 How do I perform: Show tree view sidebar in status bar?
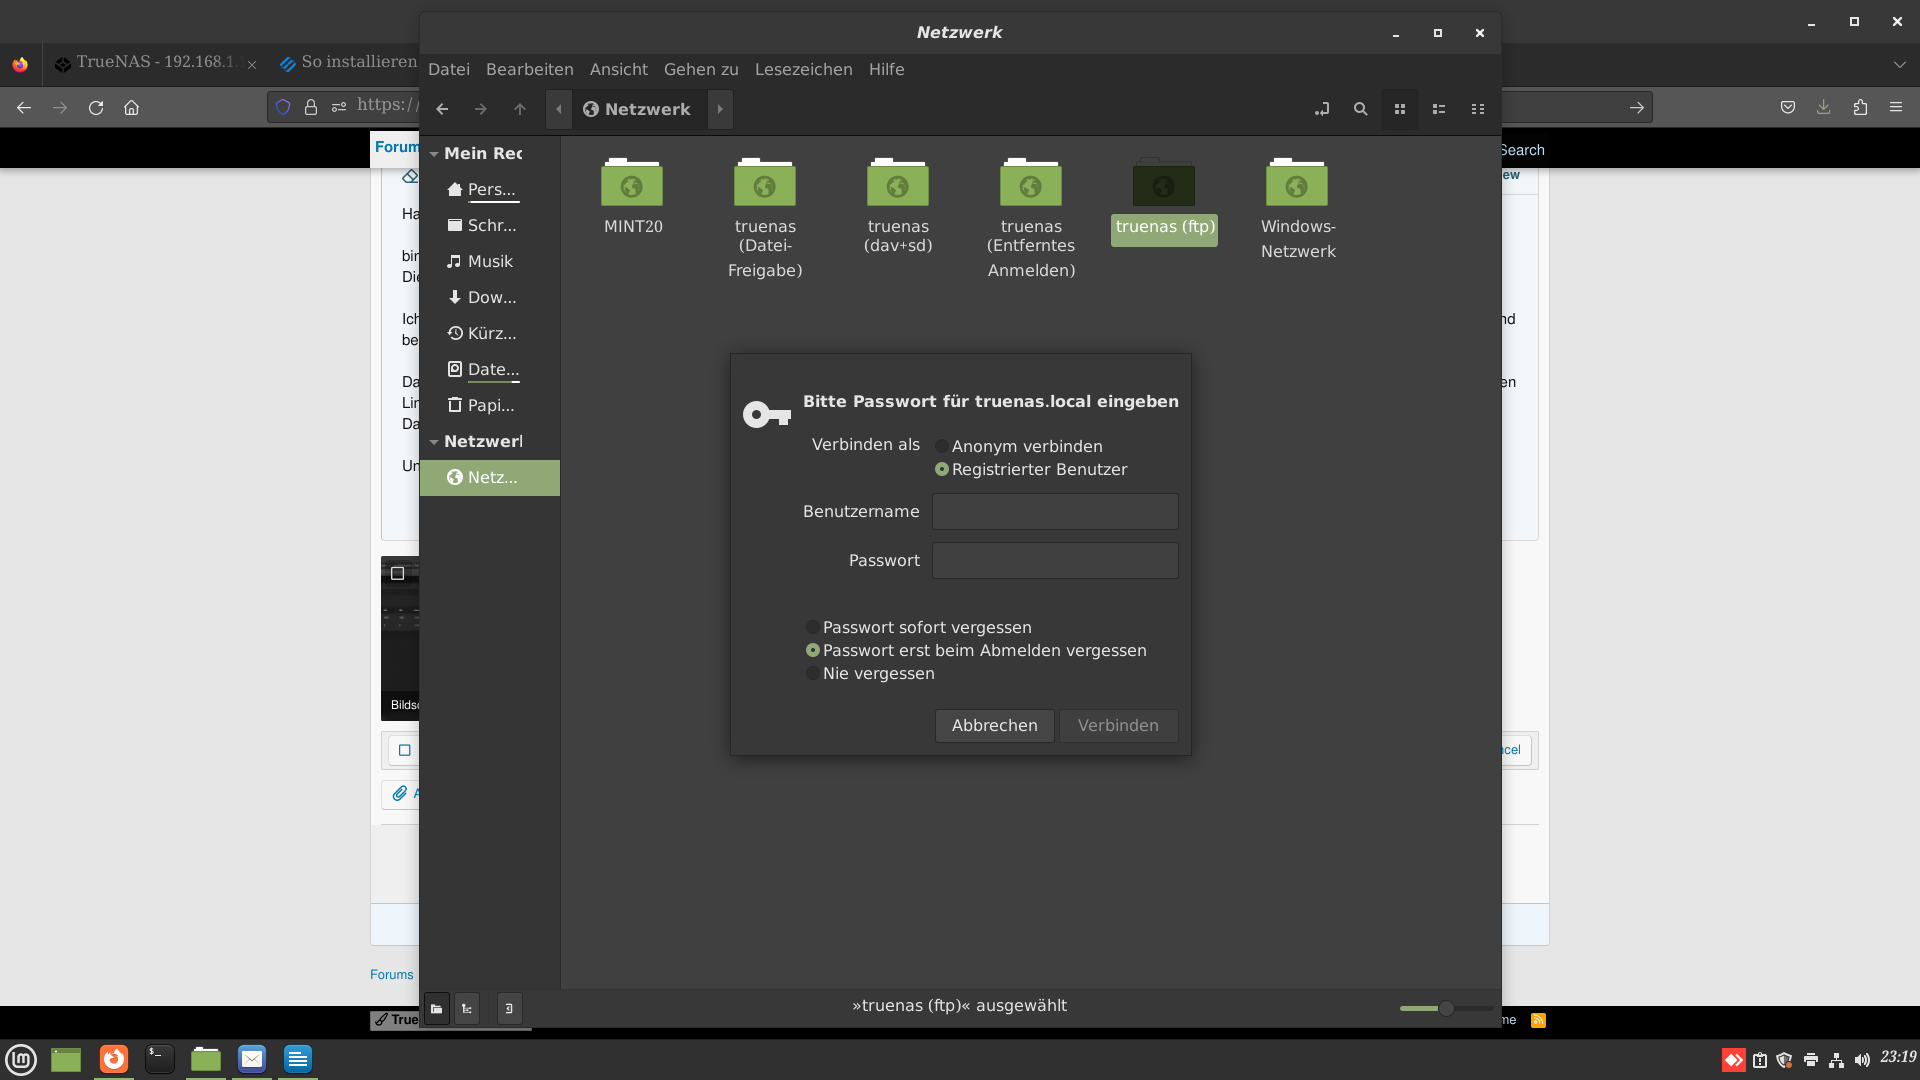pos(467,1008)
